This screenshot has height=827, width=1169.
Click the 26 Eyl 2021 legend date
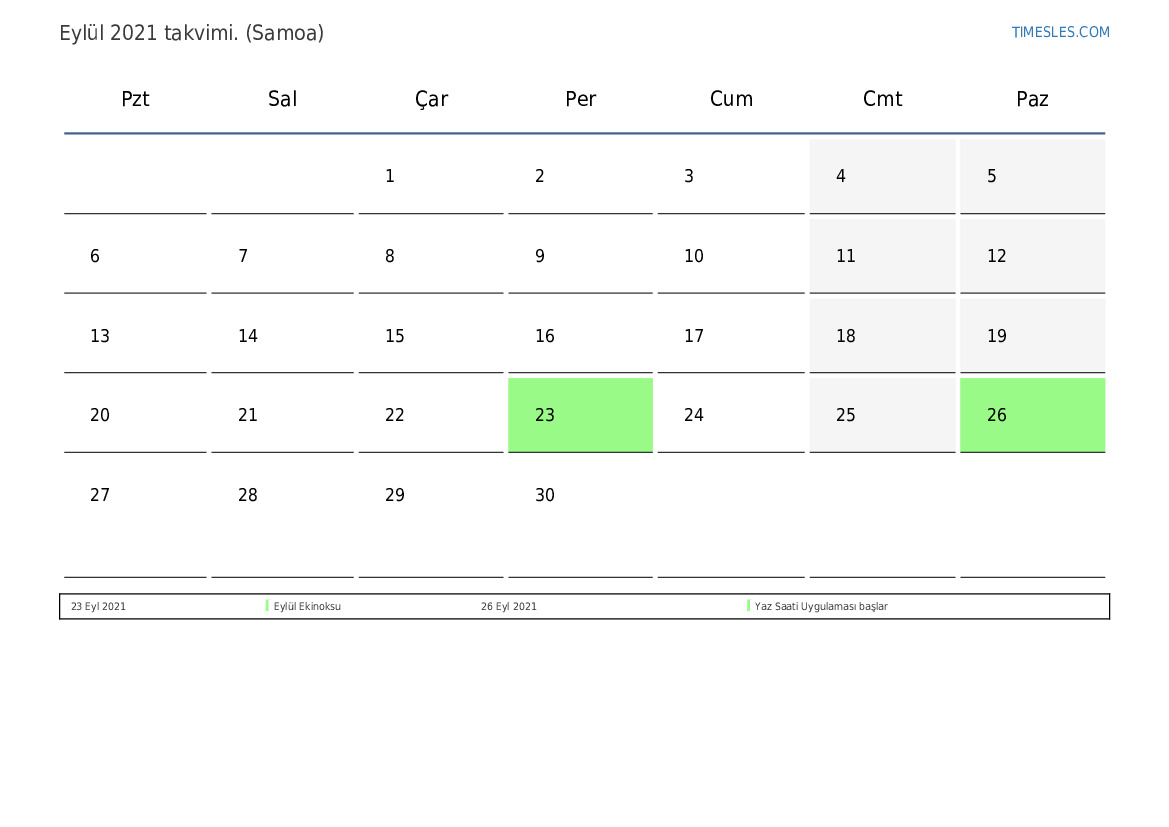click(508, 607)
